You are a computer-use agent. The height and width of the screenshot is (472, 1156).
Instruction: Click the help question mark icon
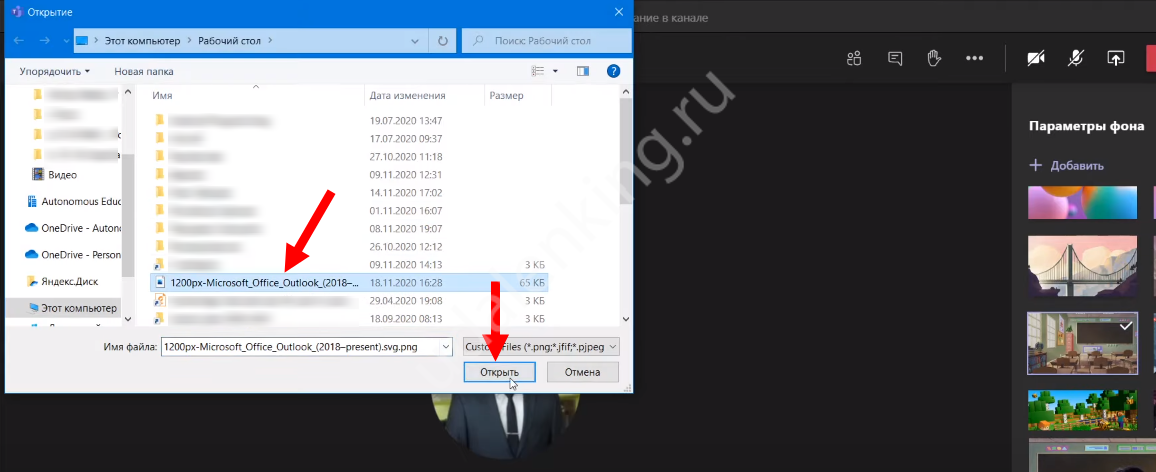[614, 71]
